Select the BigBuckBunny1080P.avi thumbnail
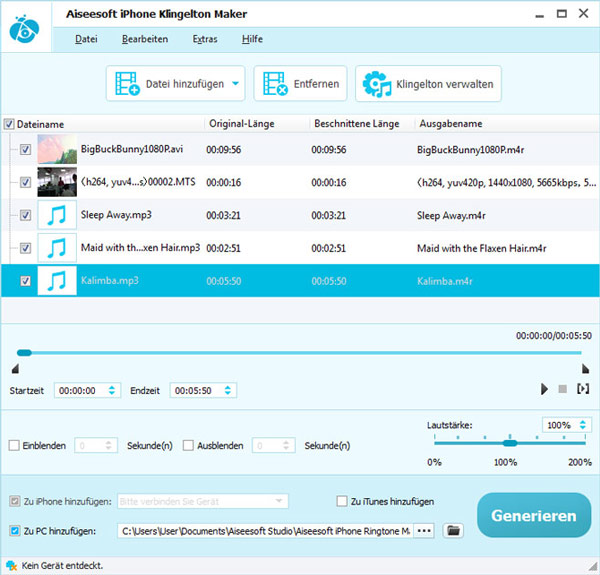This screenshot has height=575, width=600. pos(57,149)
